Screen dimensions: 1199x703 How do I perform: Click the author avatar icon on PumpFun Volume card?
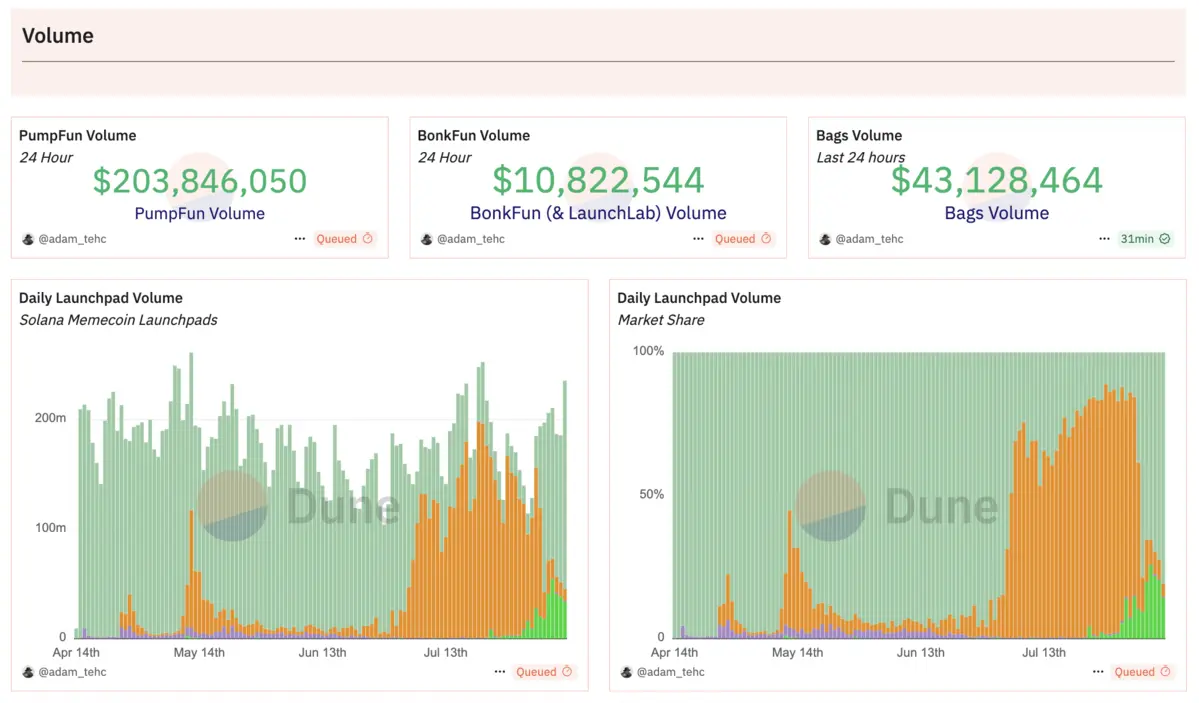click(27, 240)
